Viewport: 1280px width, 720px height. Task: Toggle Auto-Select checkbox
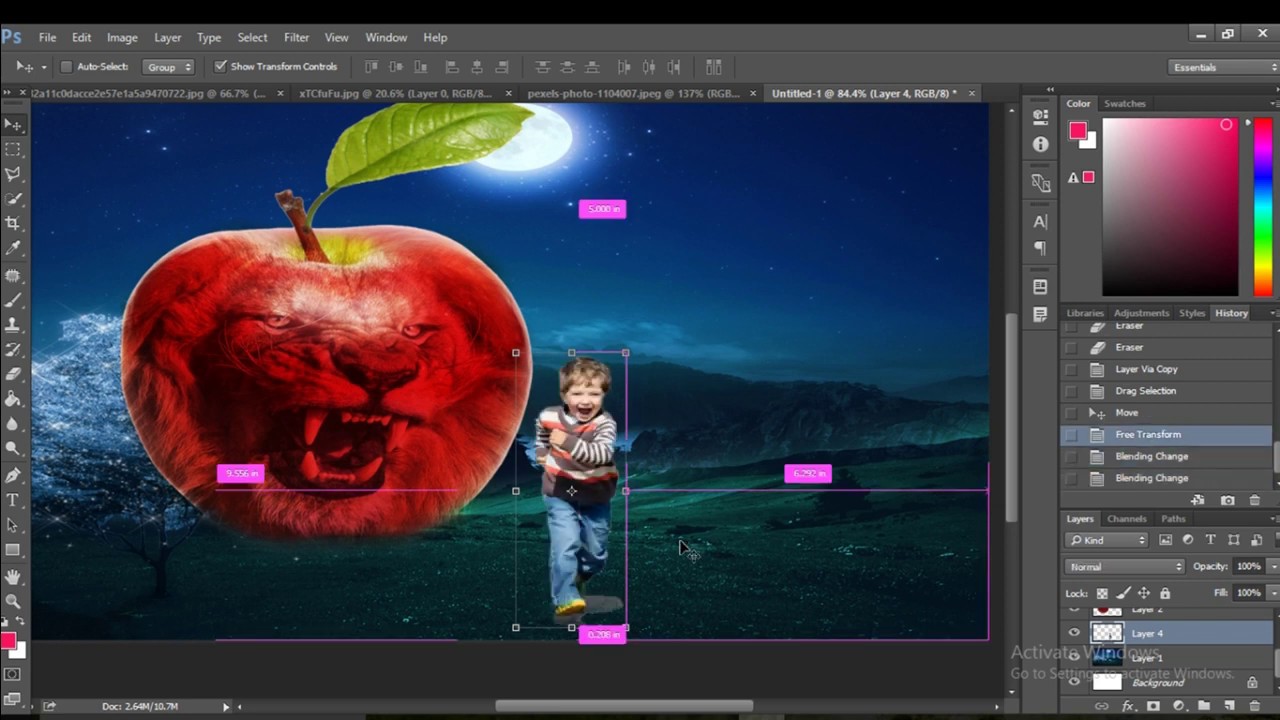(x=66, y=67)
